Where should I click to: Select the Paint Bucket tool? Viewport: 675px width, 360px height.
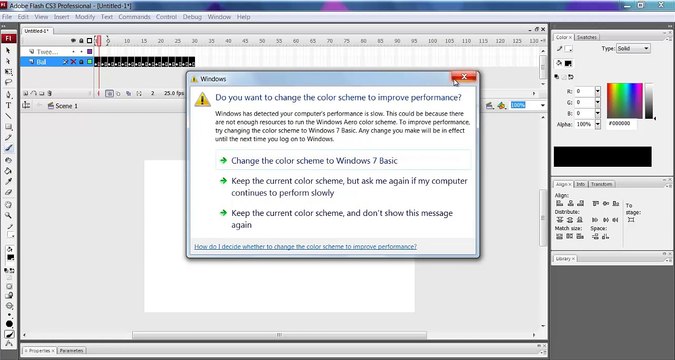[x=9, y=171]
